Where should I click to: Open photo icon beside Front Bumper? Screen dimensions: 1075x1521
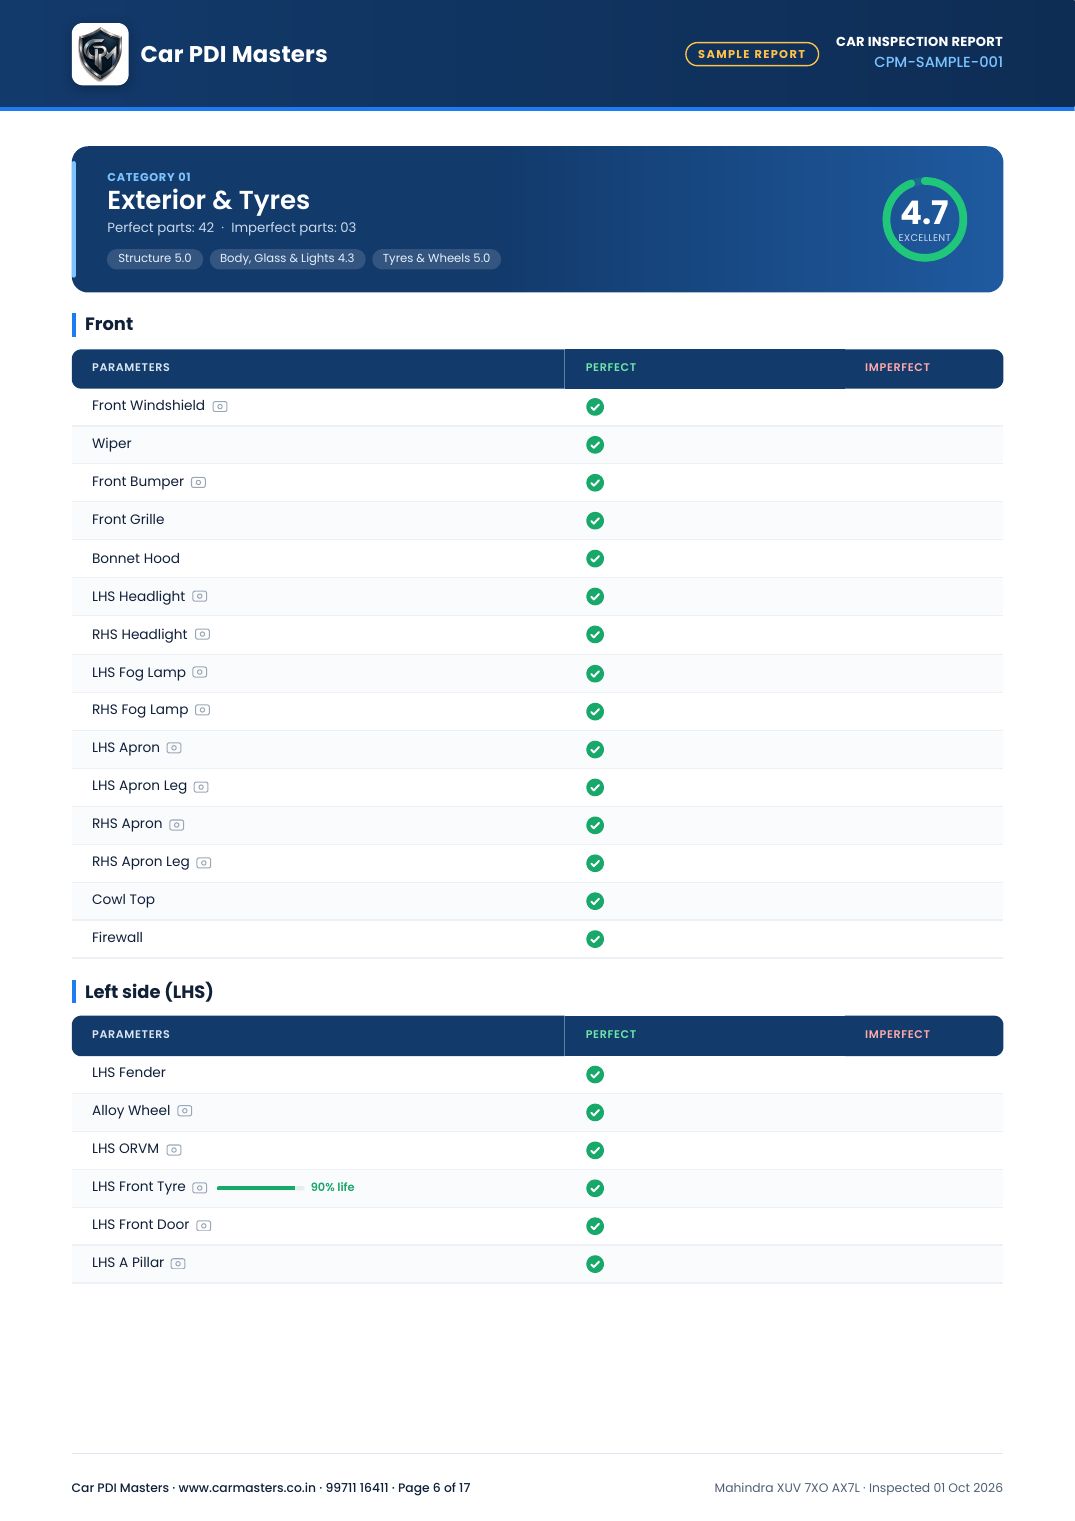[x=199, y=482]
